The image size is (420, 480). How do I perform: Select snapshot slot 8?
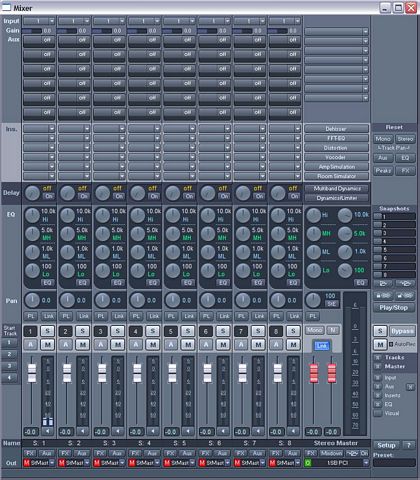[394, 275]
